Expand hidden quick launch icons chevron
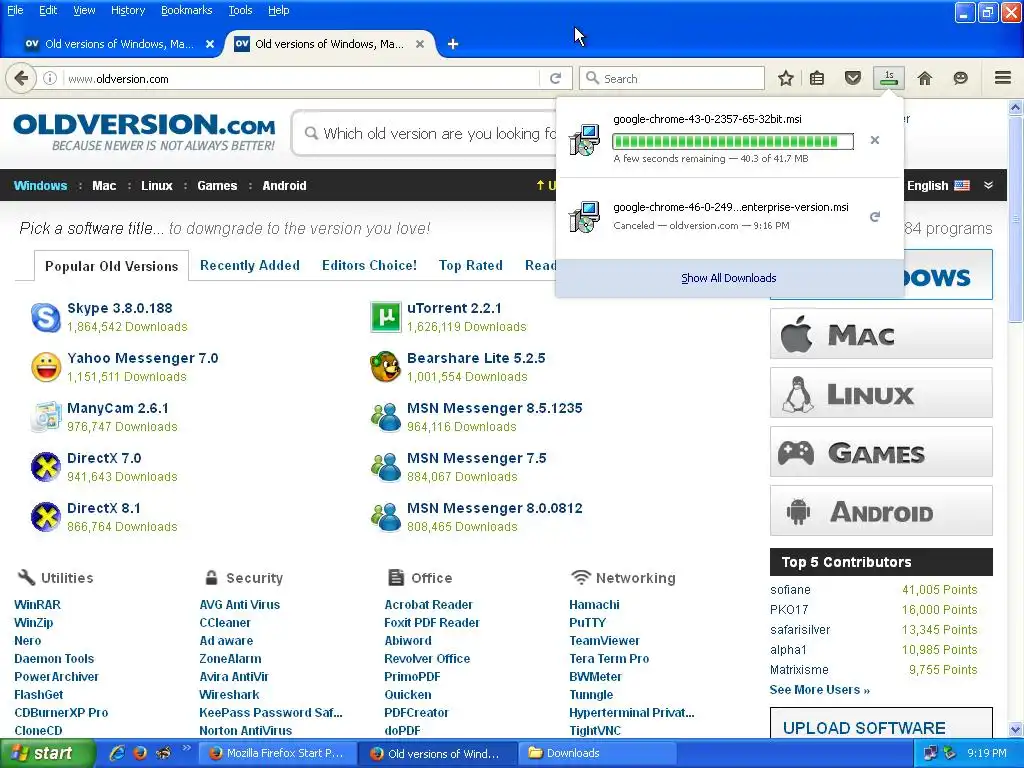This screenshot has width=1024, height=768. tap(186, 748)
